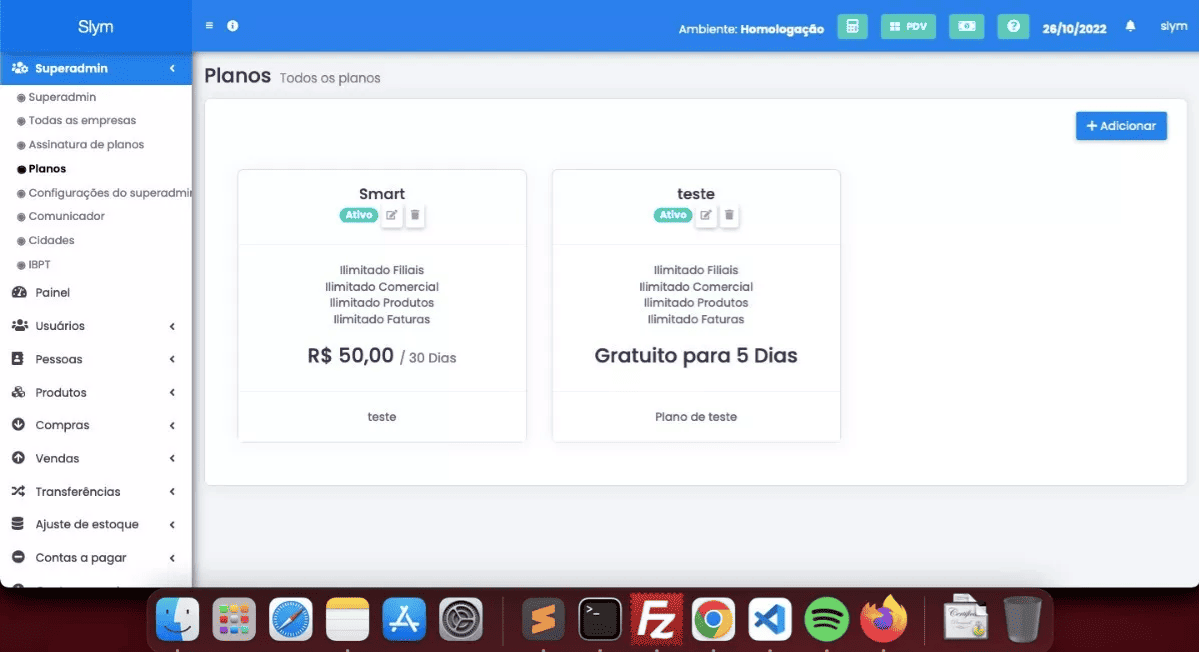Open the calculator icon in the top bar
The image size is (1199, 652).
pyautogui.click(x=852, y=26)
